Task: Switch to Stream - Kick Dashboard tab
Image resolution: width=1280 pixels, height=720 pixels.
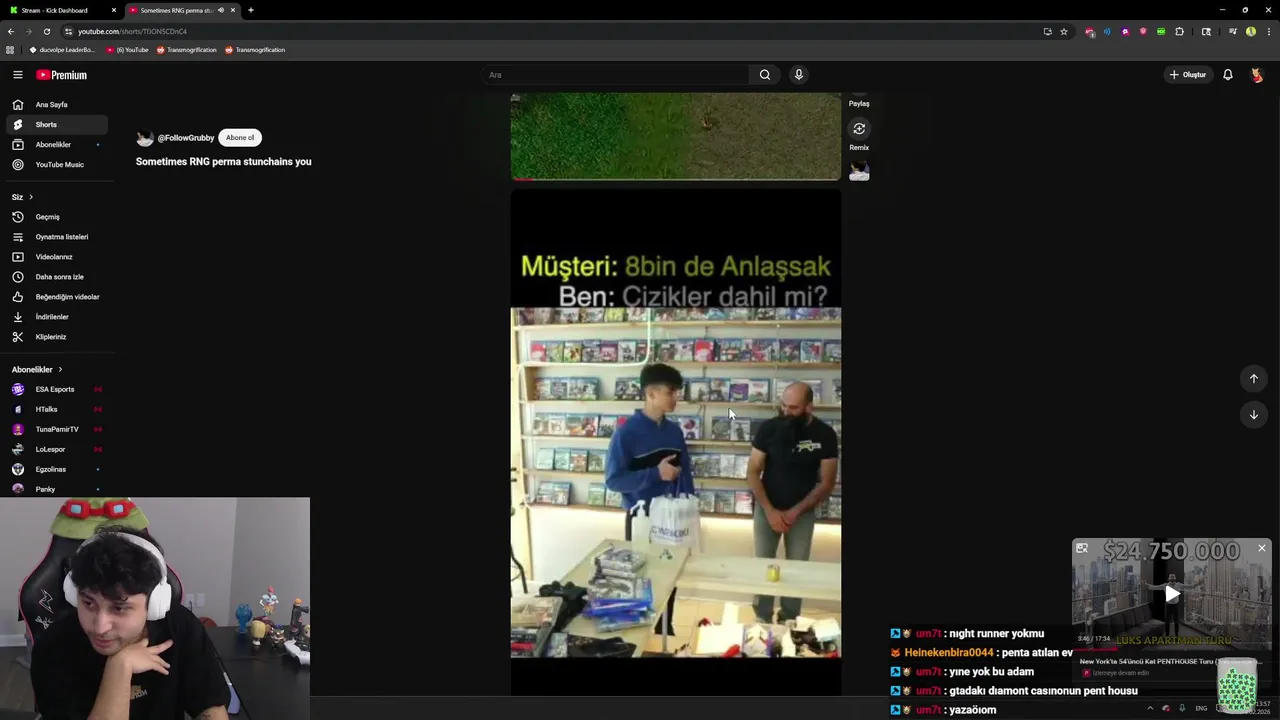Action: [60, 10]
